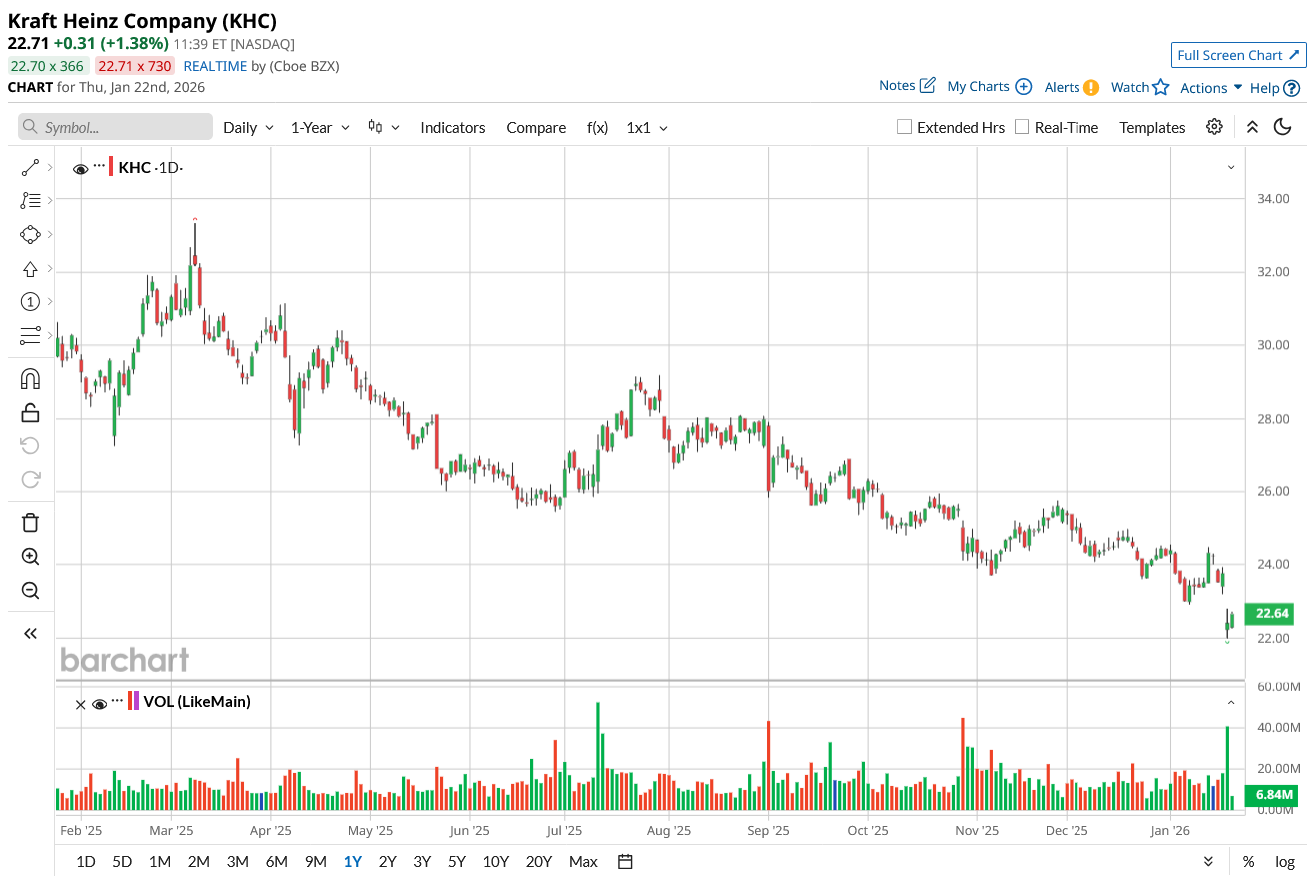
Task: Open the VOL indicator three-dot menu
Action: pyautogui.click(x=118, y=701)
